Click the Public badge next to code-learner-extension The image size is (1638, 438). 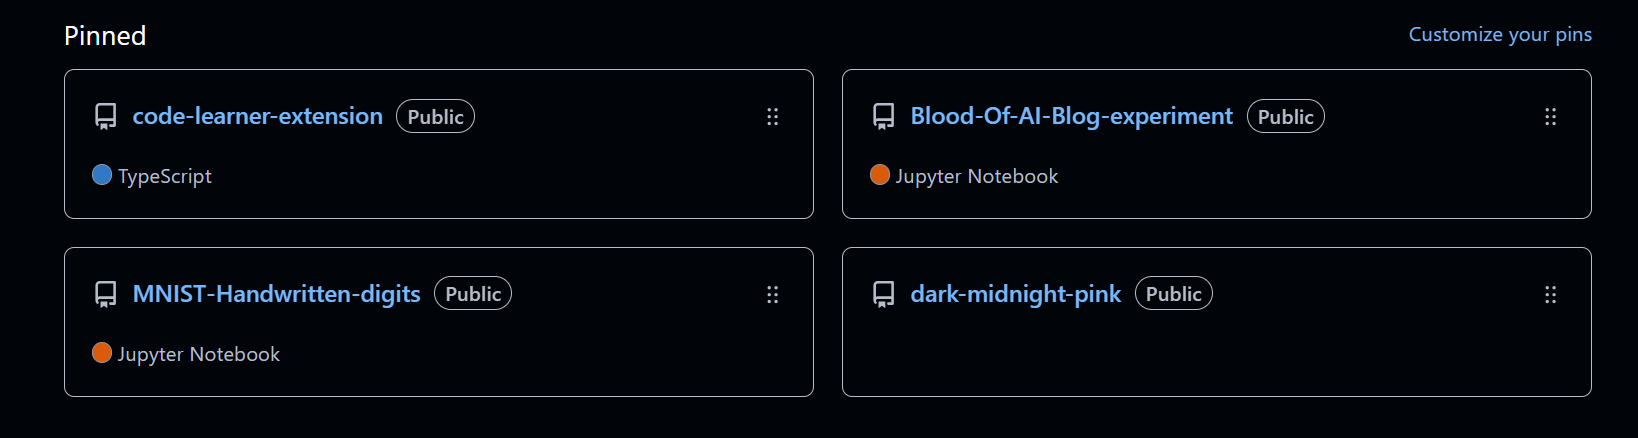tap(435, 117)
